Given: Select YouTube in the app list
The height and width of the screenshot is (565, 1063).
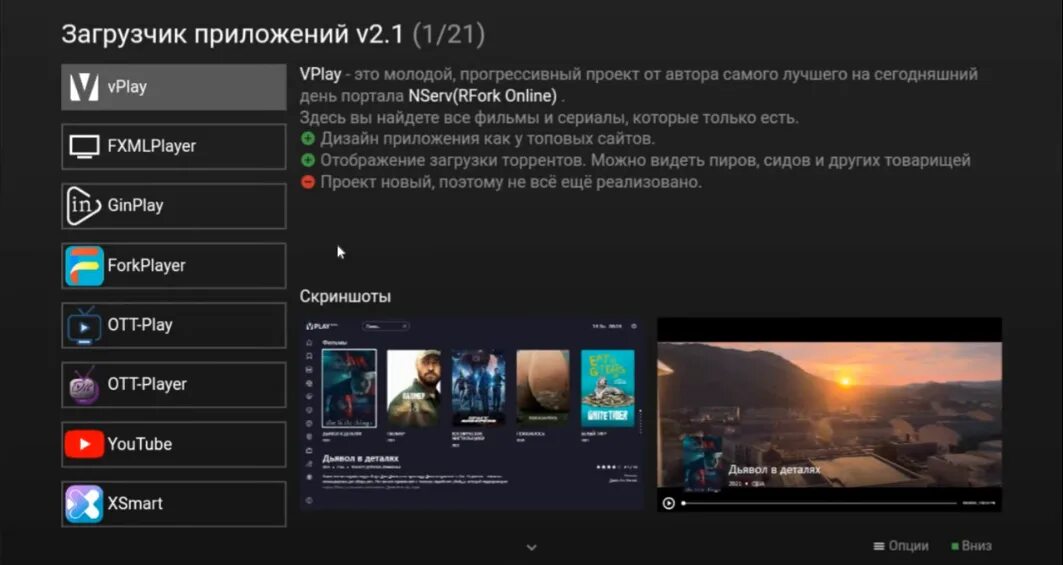Looking at the screenshot, I should point(174,444).
